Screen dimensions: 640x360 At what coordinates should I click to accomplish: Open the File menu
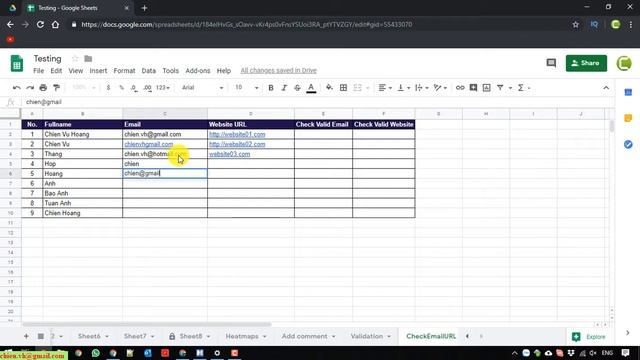click(x=38, y=71)
